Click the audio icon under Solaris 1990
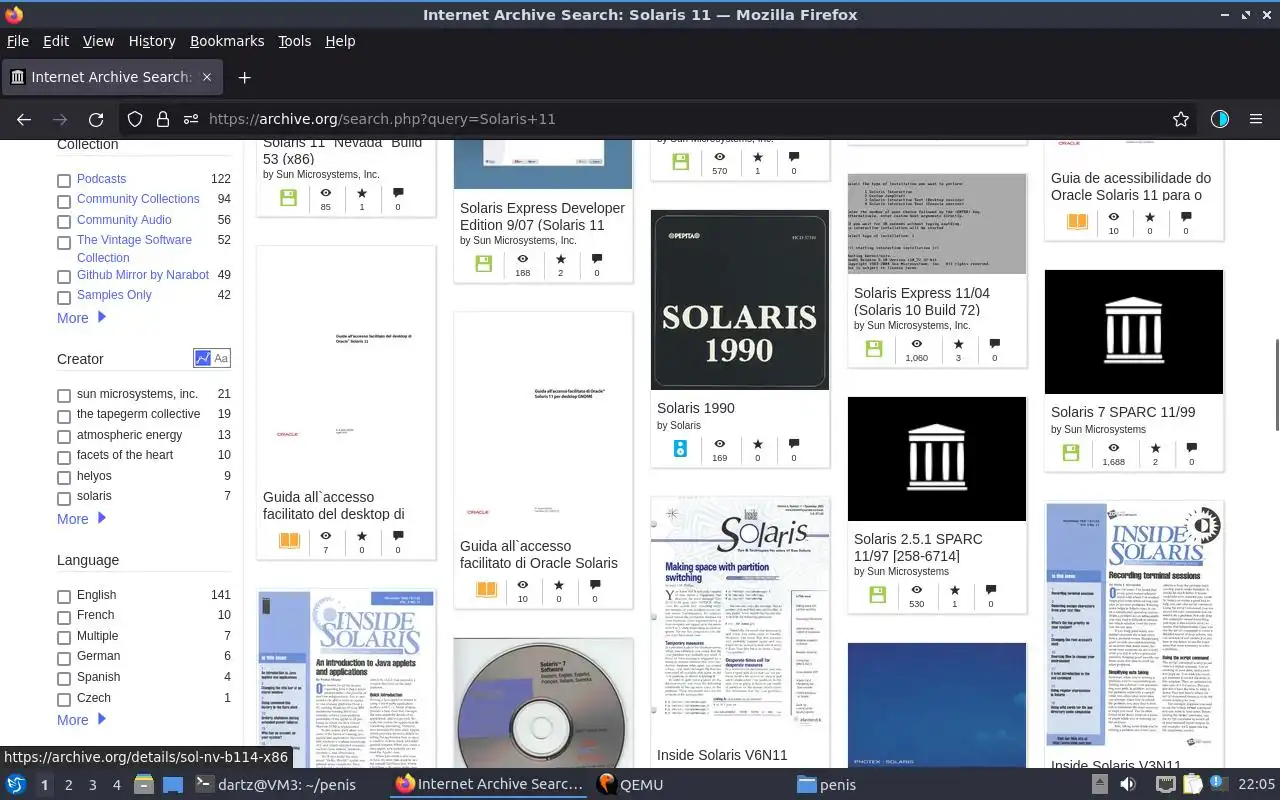 tap(680, 449)
